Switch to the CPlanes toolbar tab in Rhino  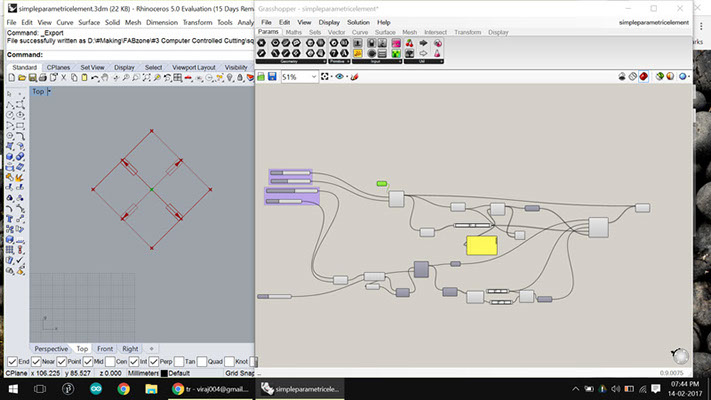point(58,67)
